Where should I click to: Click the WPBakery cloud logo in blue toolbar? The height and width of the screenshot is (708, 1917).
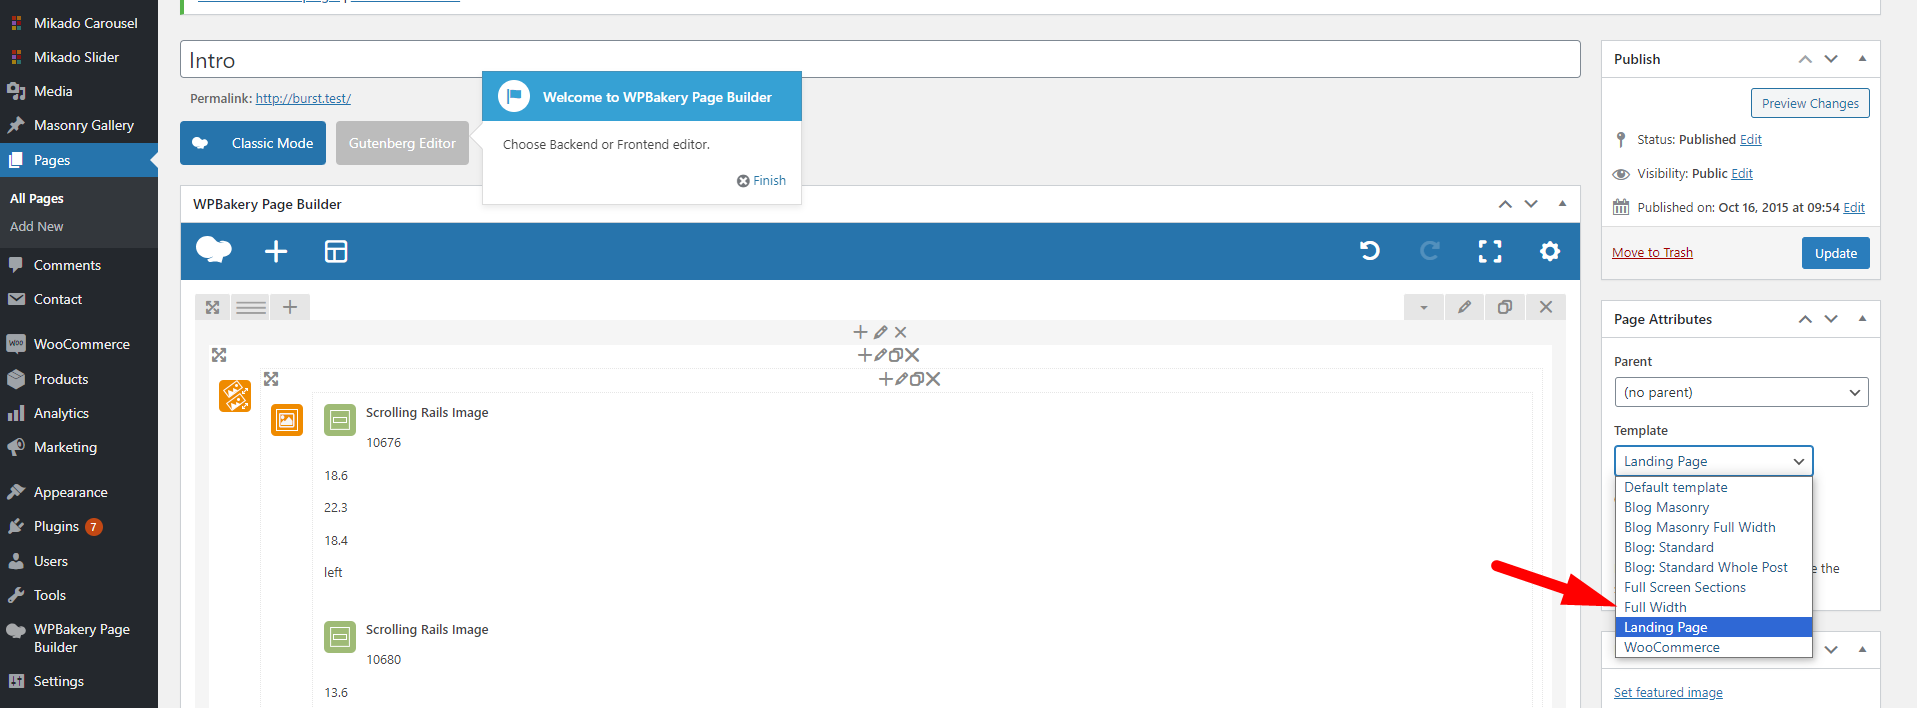[214, 250]
